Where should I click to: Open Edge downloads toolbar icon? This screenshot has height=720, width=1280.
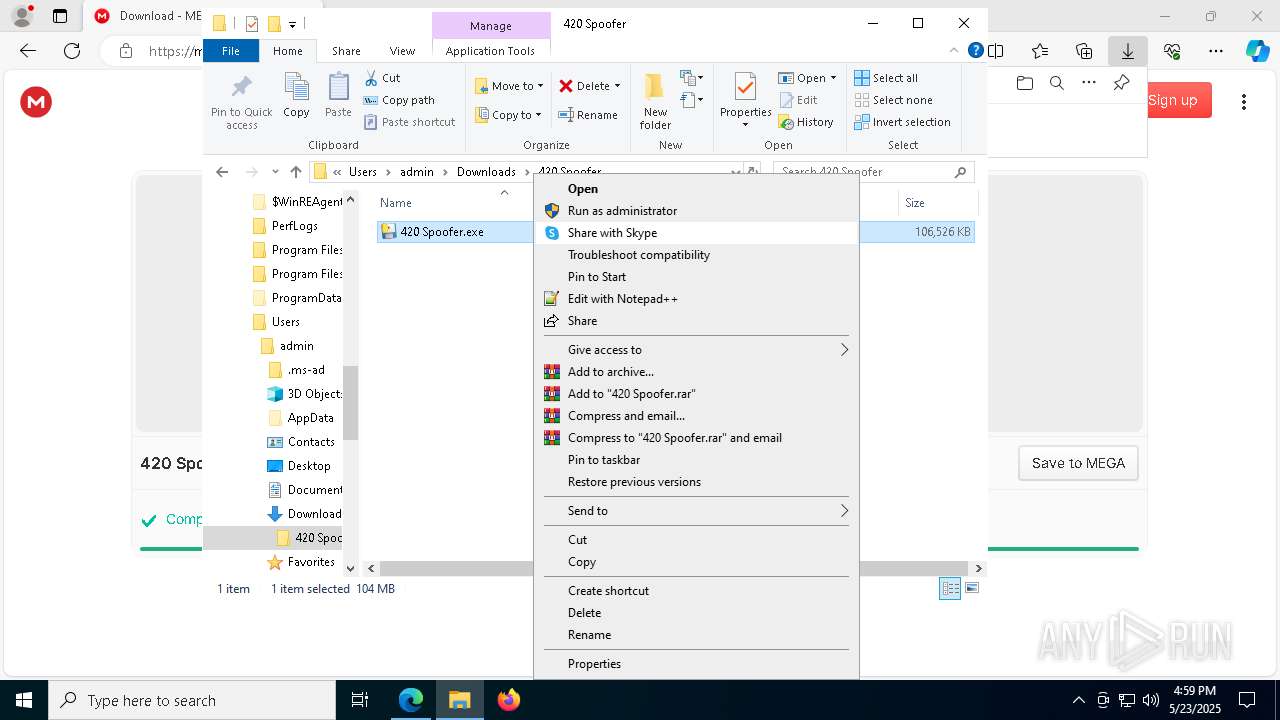[x=1128, y=51]
